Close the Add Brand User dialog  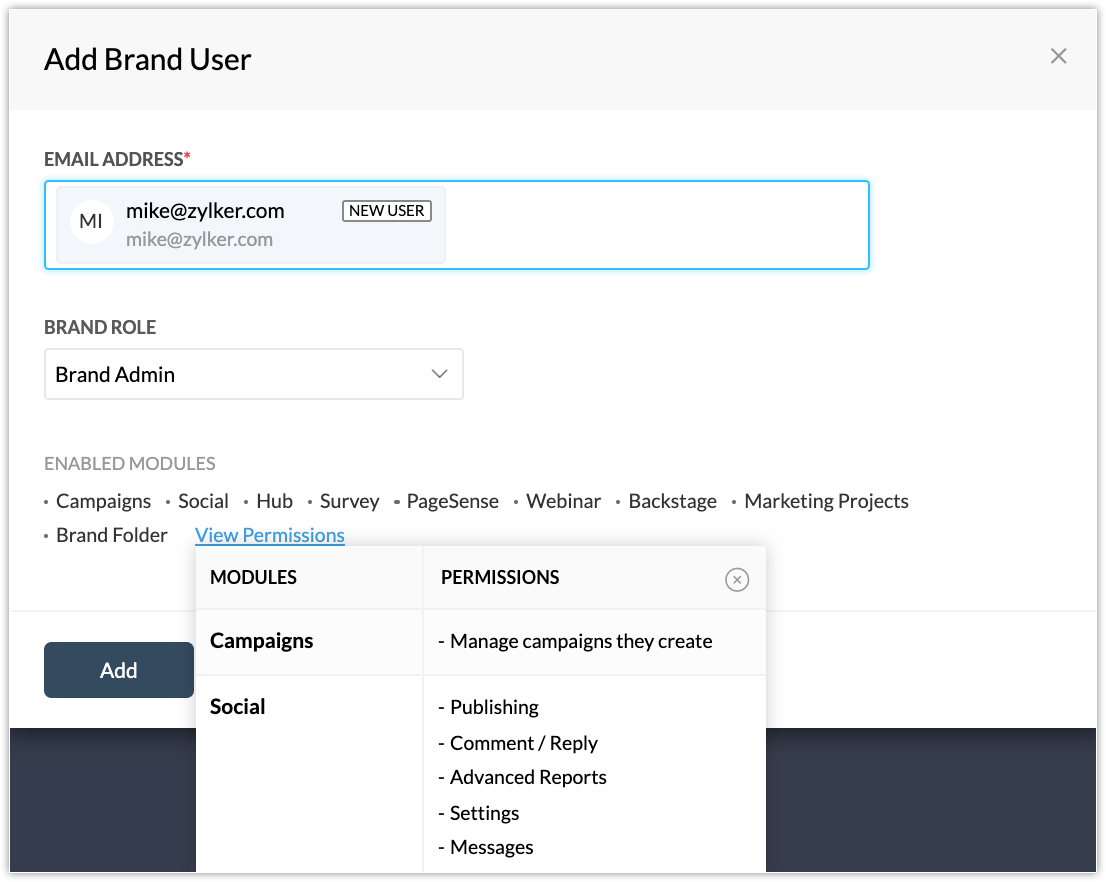click(x=1058, y=57)
